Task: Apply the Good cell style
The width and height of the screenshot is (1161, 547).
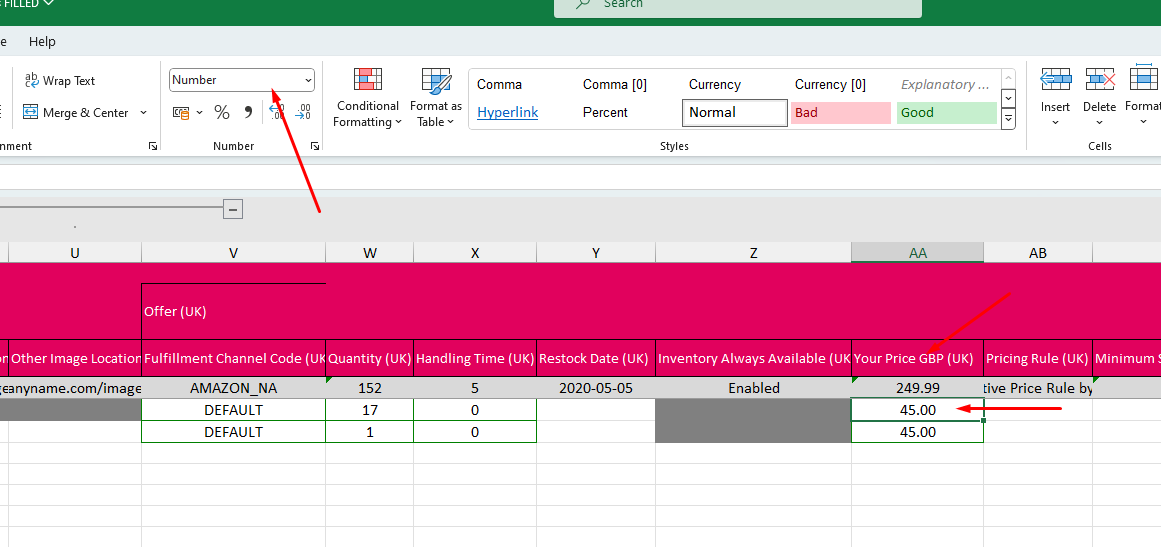Action: pos(946,113)
